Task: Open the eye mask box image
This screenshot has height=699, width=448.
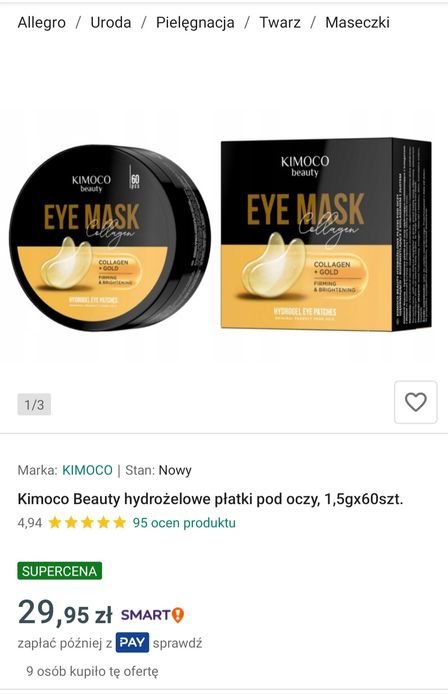Action: [x=326, y=234]
